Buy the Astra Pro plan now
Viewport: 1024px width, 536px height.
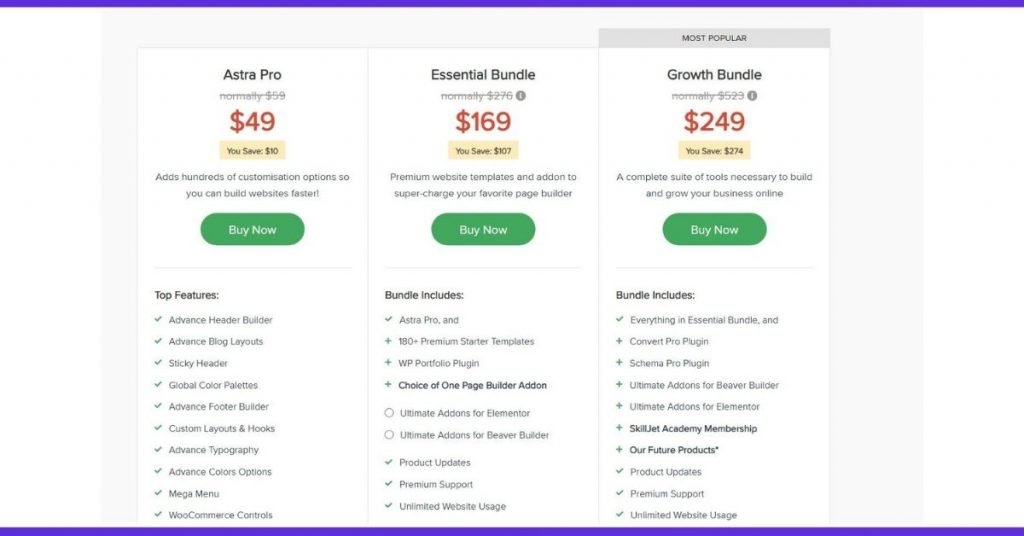point(252,229)
